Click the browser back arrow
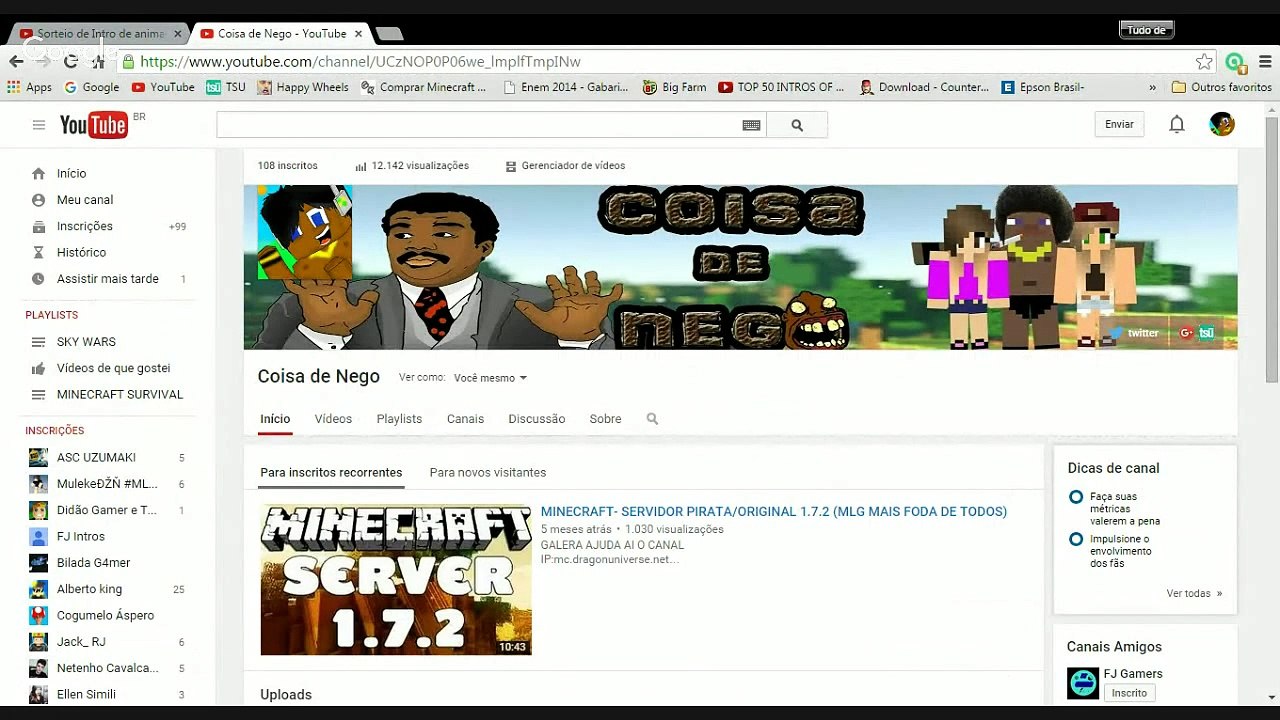Viewport: 1280px width, 720px height. point(16,61)
